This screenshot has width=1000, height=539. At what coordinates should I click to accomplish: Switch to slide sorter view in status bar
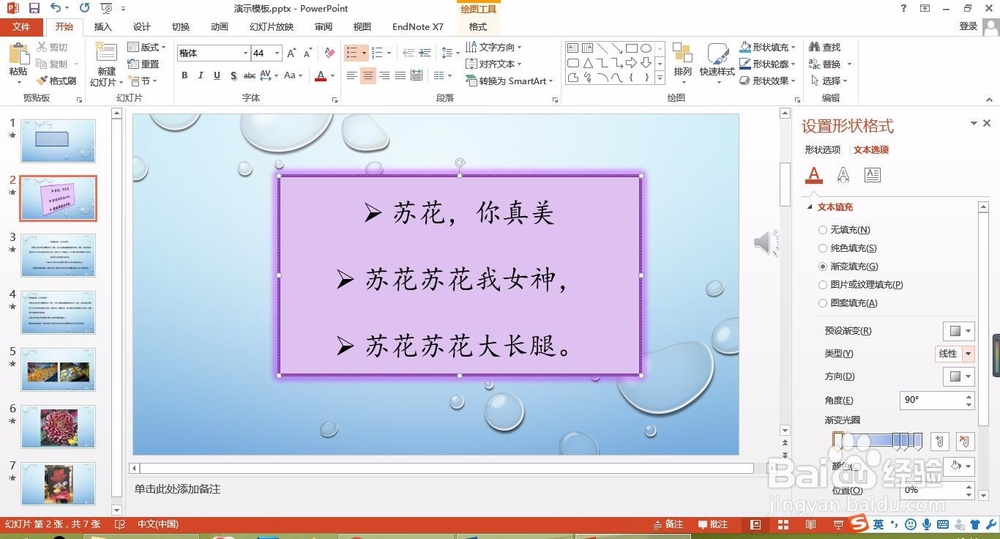pyautogui.click(x=783, y=524)
